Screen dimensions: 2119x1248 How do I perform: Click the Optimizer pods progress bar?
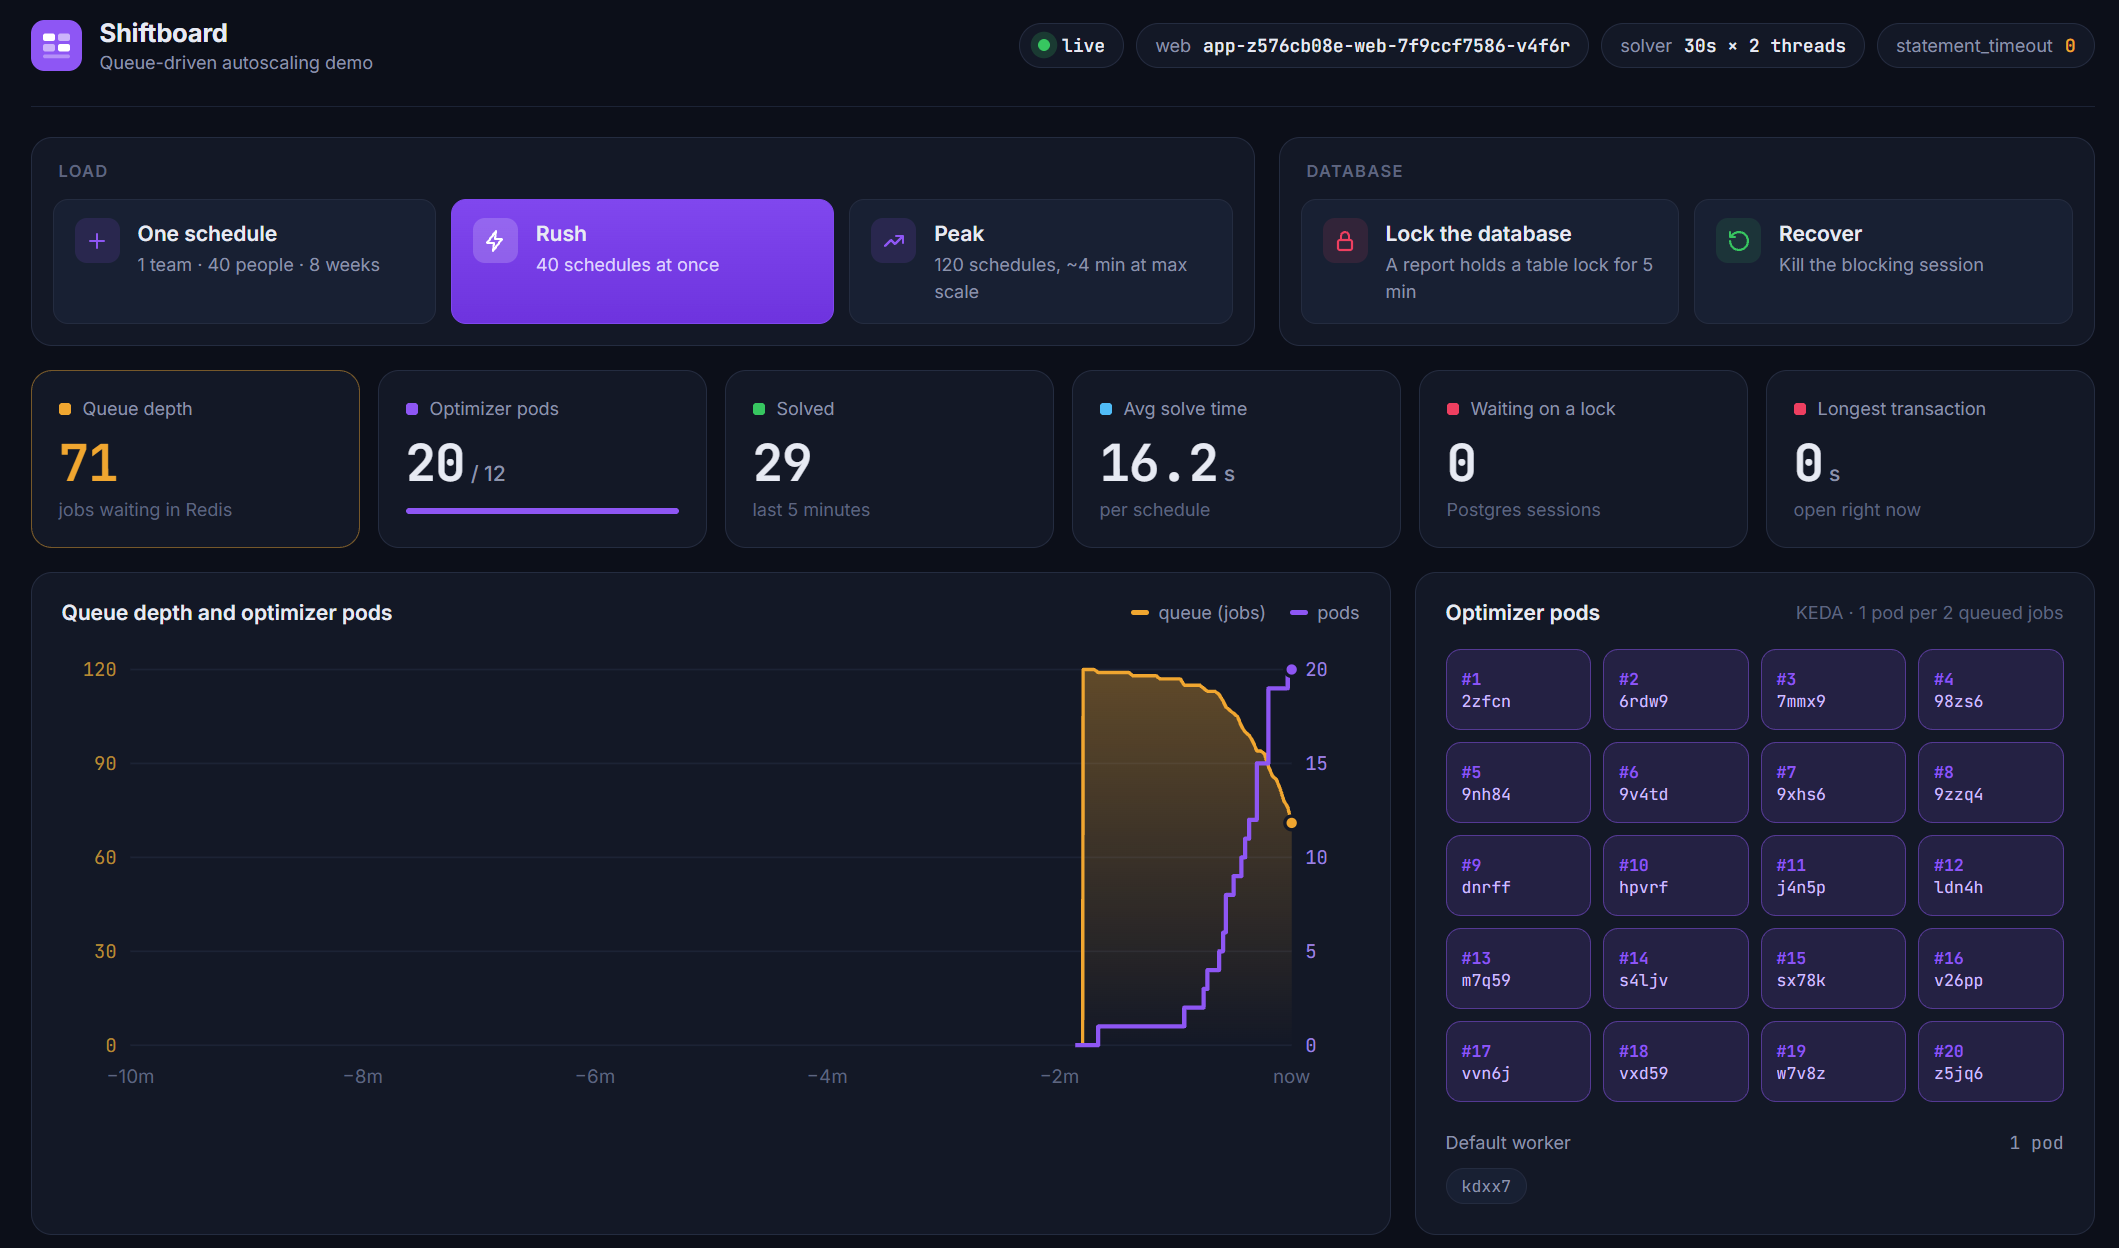pyautogui.click(x=542, y=511)
